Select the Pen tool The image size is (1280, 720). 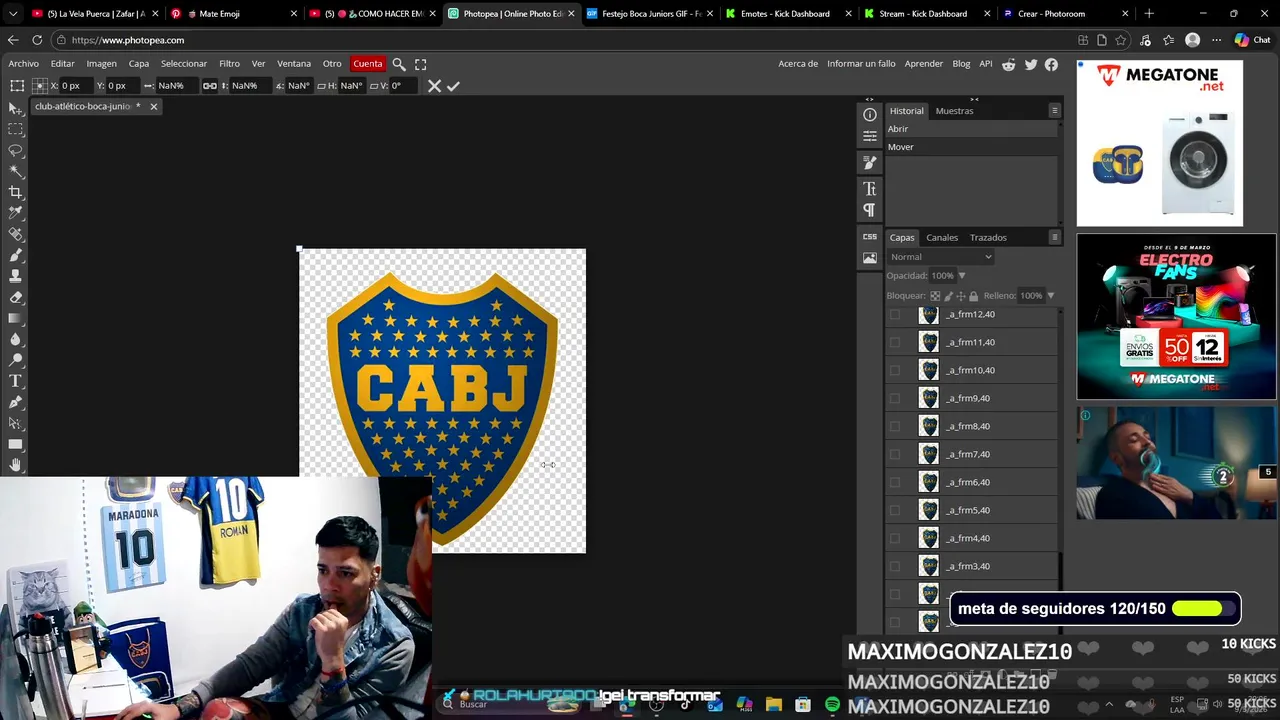tap(16, 402)
